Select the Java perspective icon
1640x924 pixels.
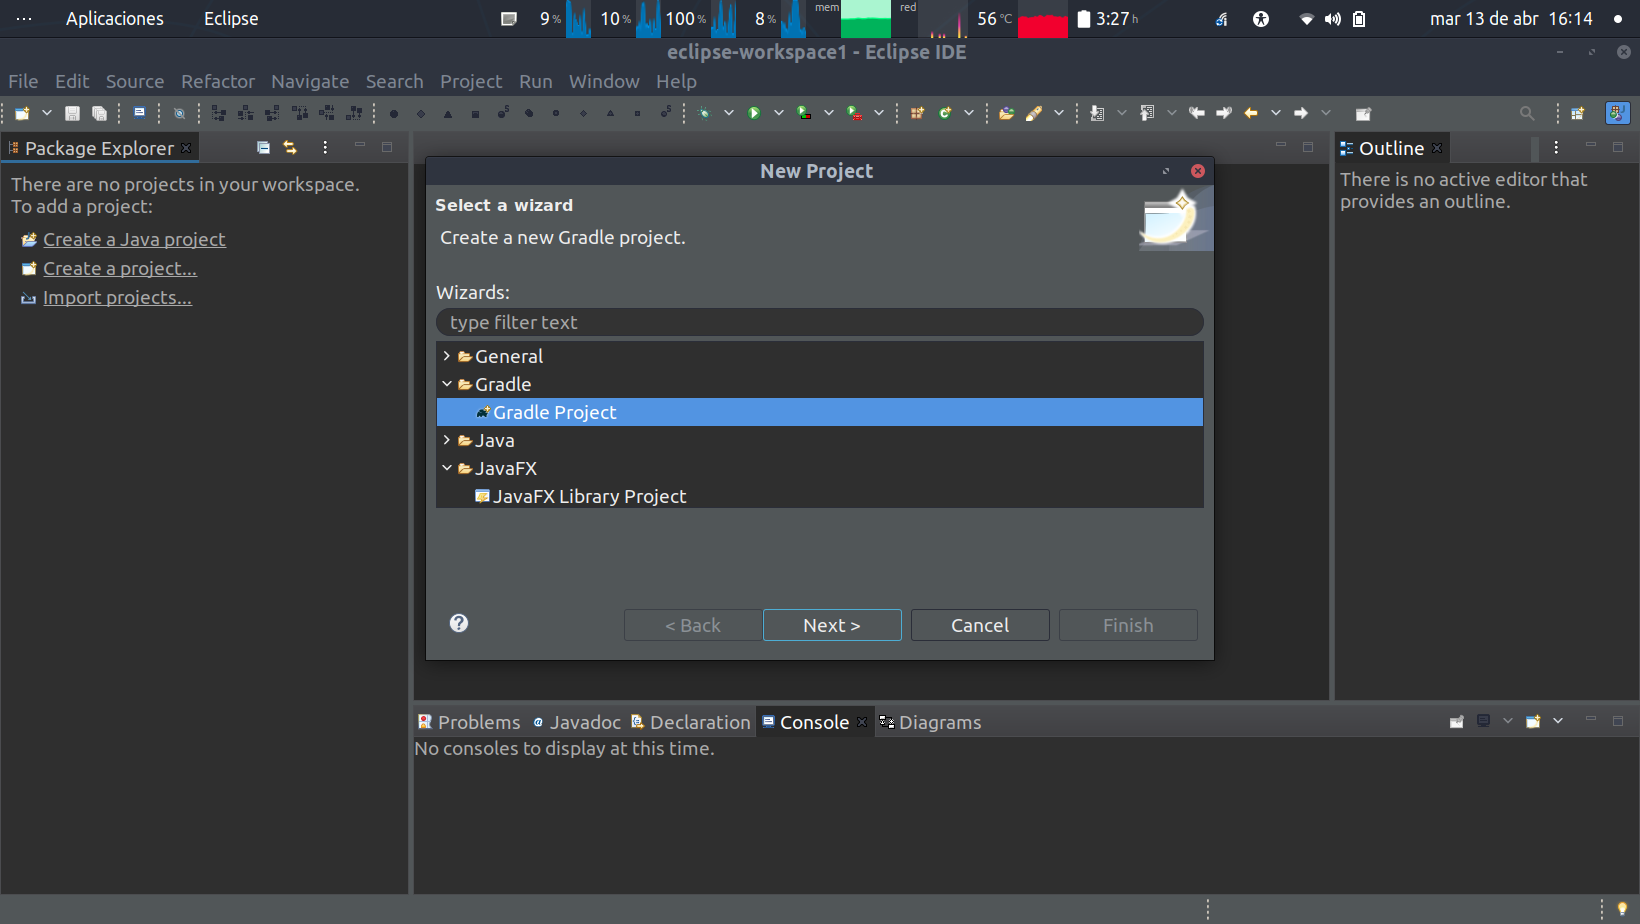pos(1617,113)
